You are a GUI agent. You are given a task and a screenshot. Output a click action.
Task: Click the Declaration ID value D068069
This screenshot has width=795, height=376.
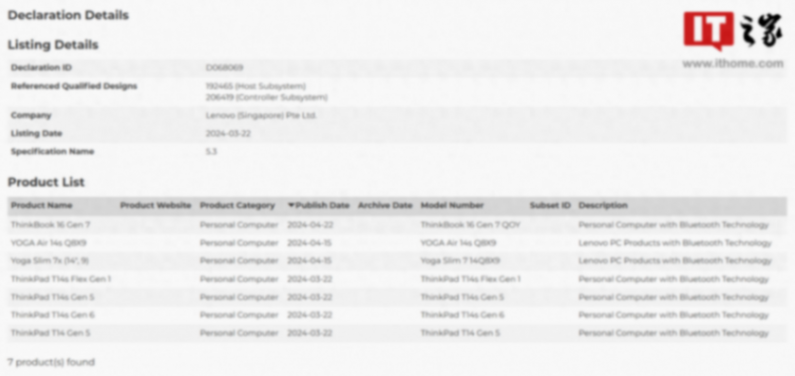[x=224, y=67]
